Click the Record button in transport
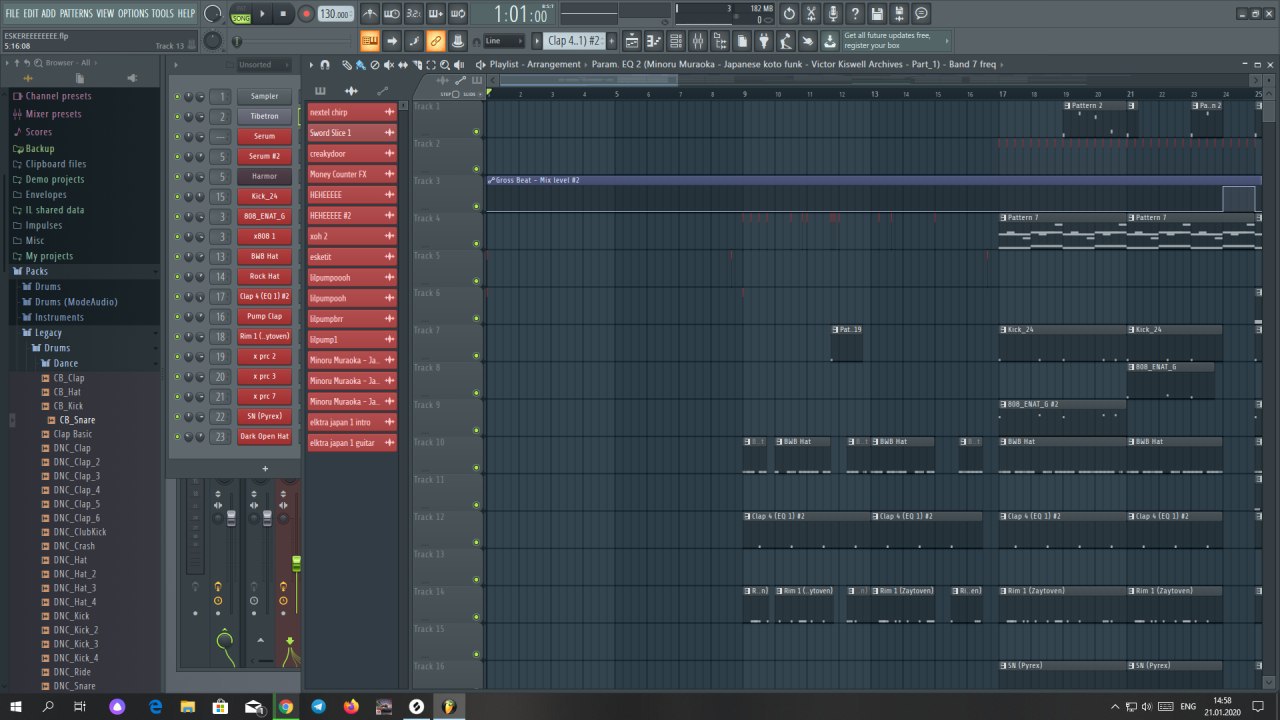The height and width of the screenshot is (720, 1280). (306, 14)
